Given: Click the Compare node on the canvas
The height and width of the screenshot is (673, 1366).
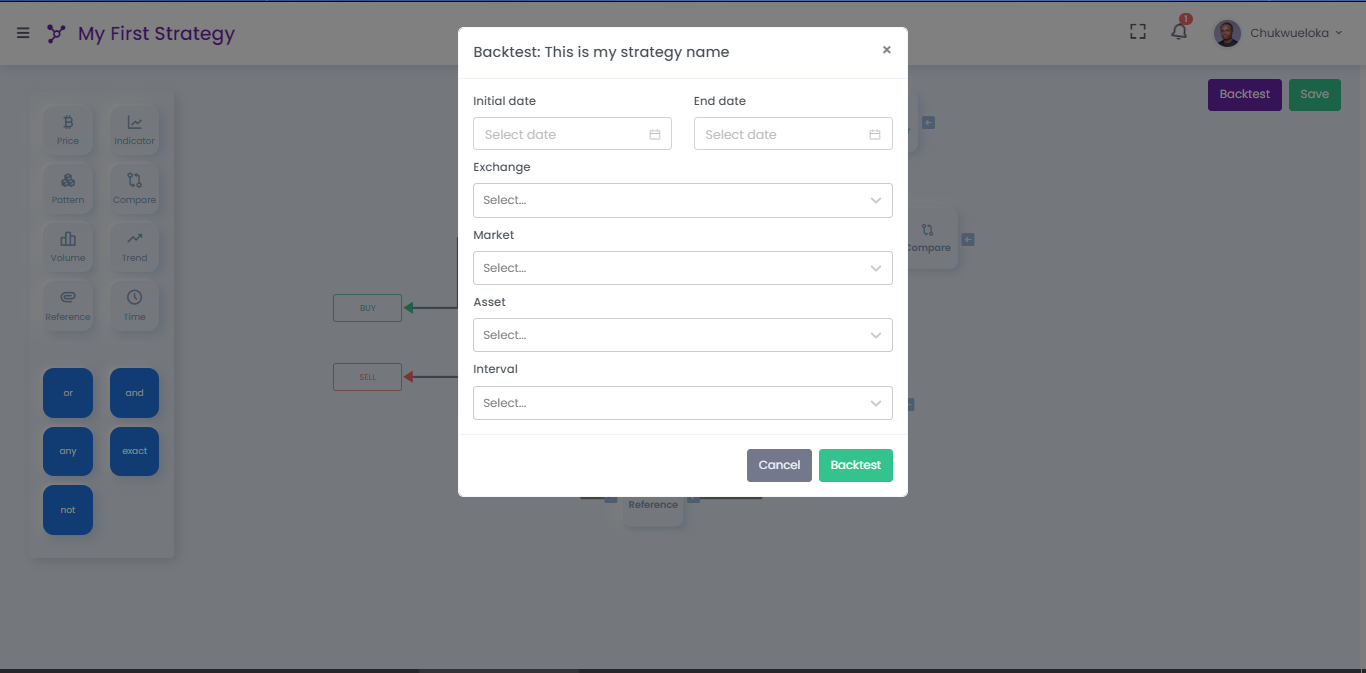Looking at the screenshot, I should click(932, 239).
